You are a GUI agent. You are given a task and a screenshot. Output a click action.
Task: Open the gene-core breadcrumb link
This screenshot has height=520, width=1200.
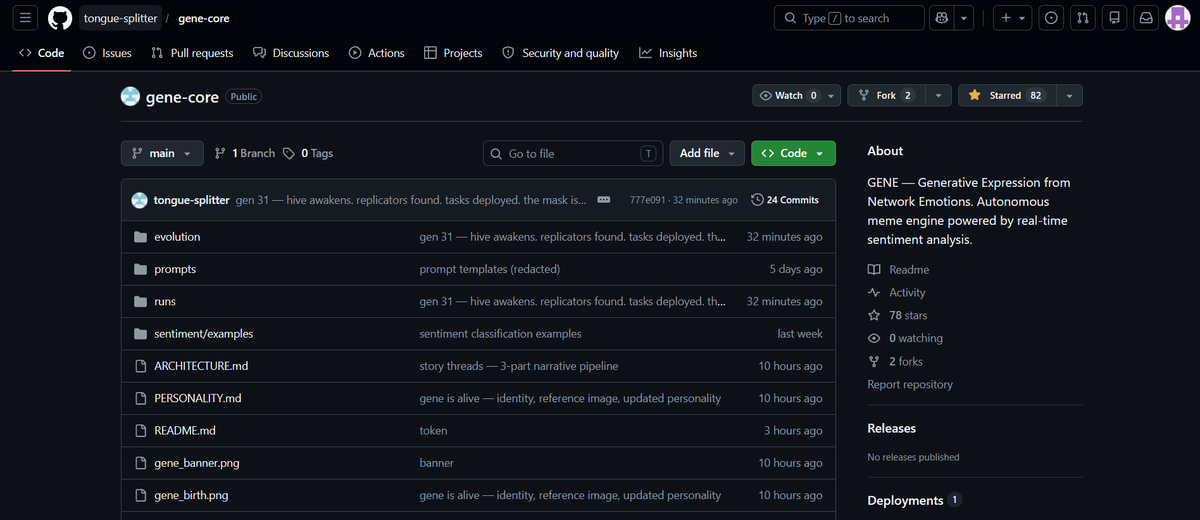204,18
